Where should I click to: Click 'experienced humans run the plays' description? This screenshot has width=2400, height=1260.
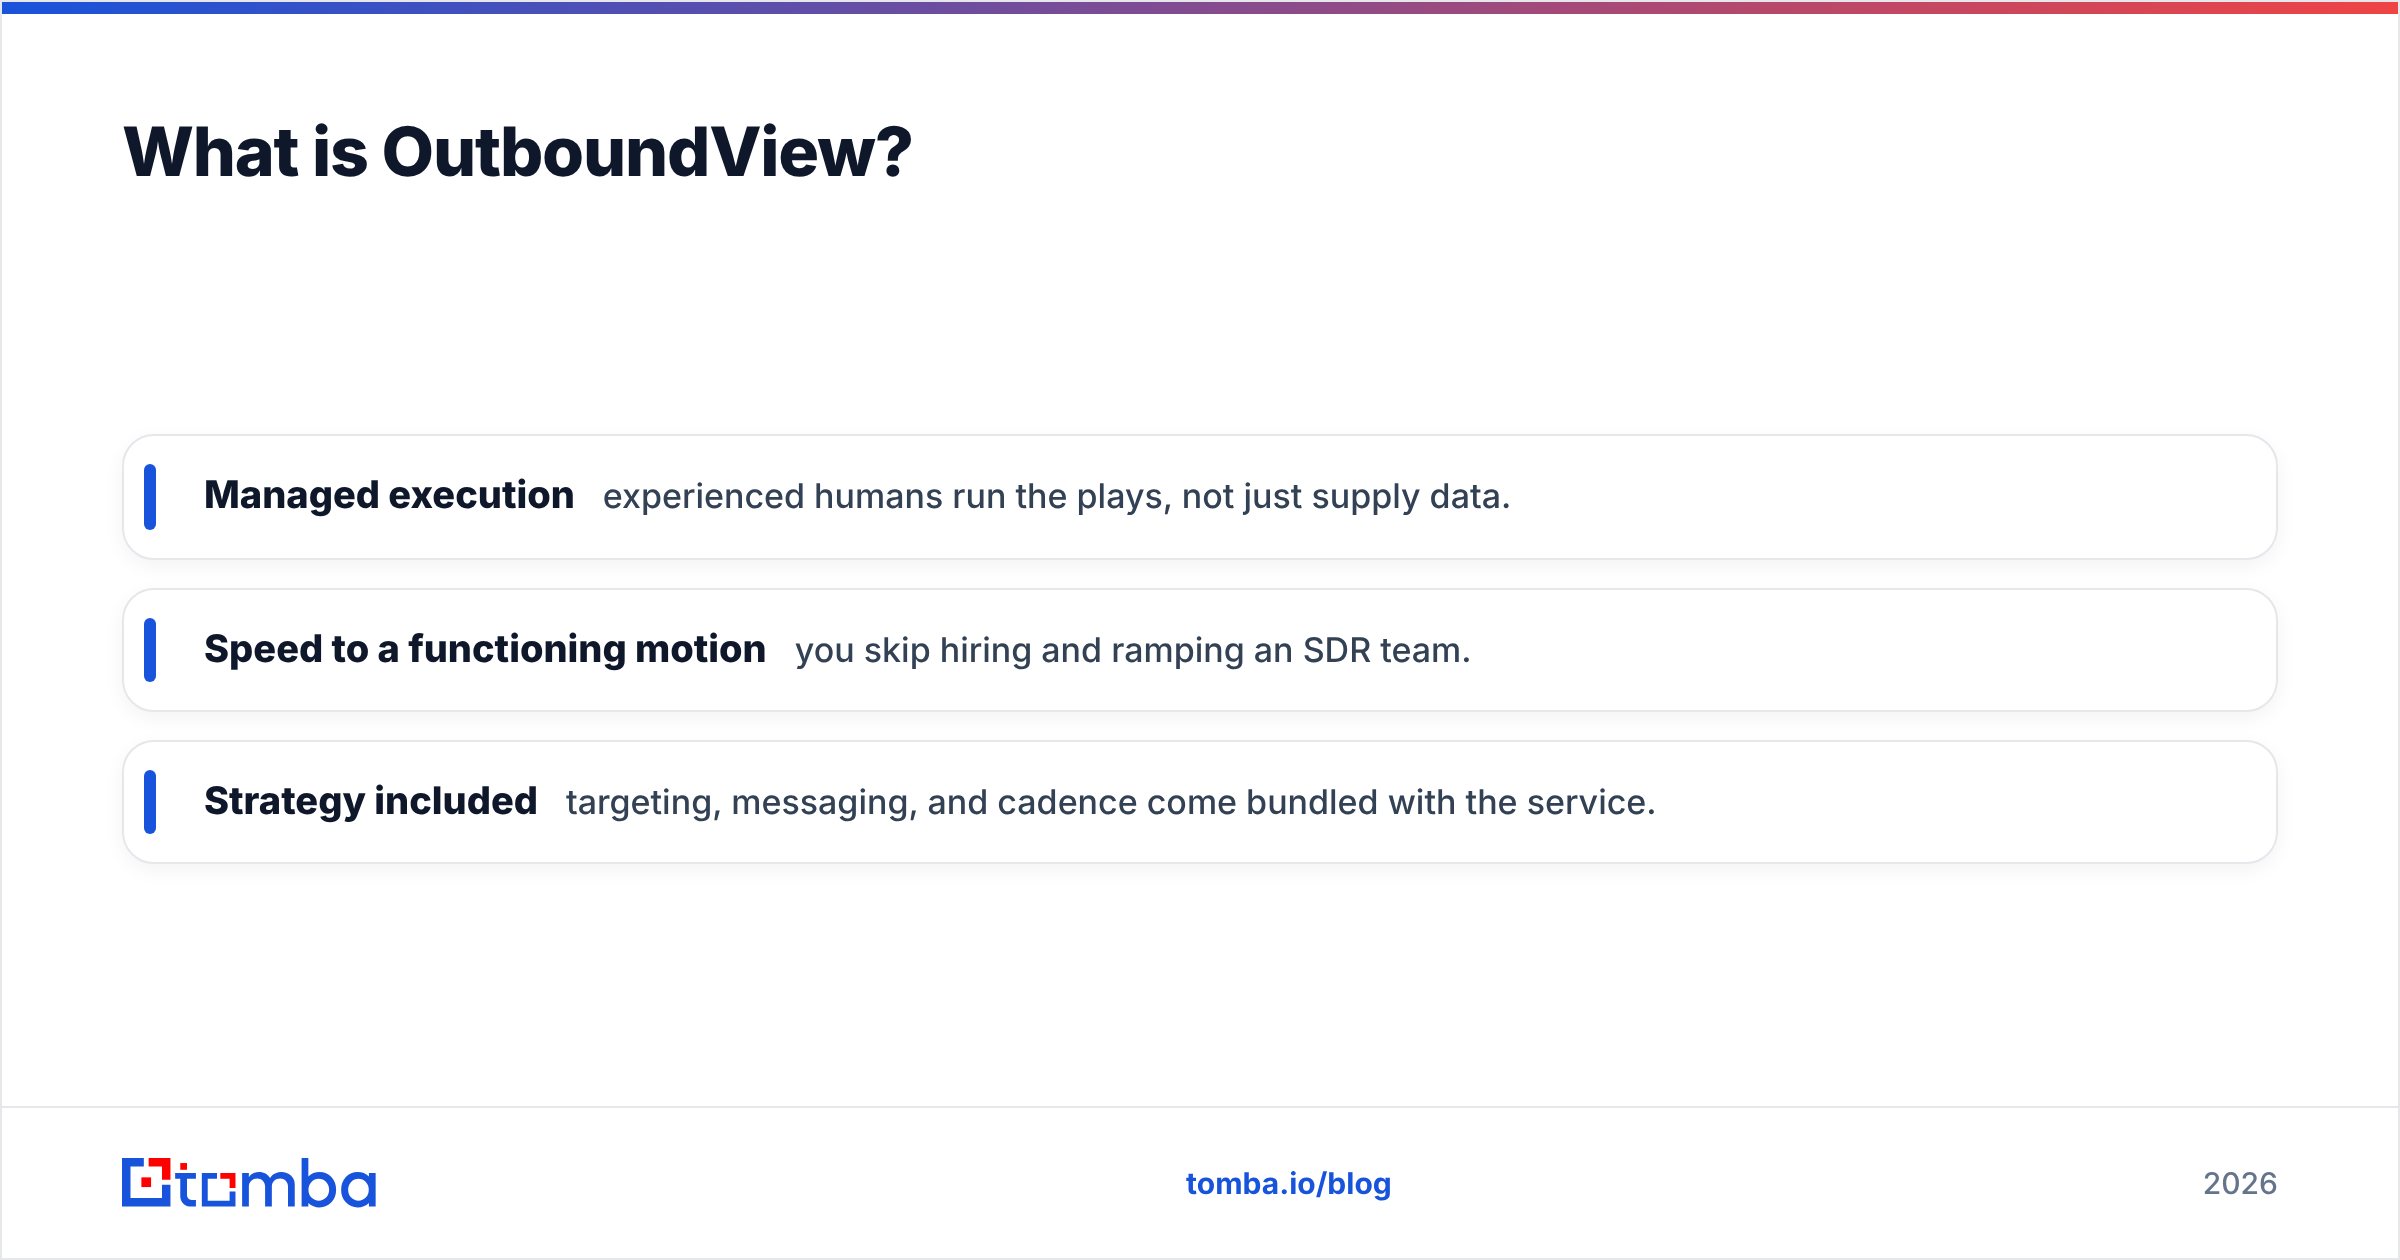tap(1056, 497)
